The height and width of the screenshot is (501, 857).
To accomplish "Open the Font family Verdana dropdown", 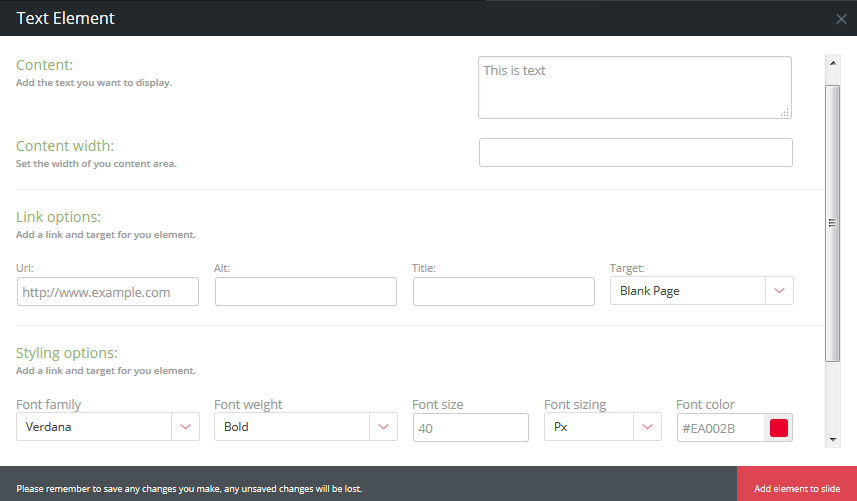I will [x=95, y=427].
